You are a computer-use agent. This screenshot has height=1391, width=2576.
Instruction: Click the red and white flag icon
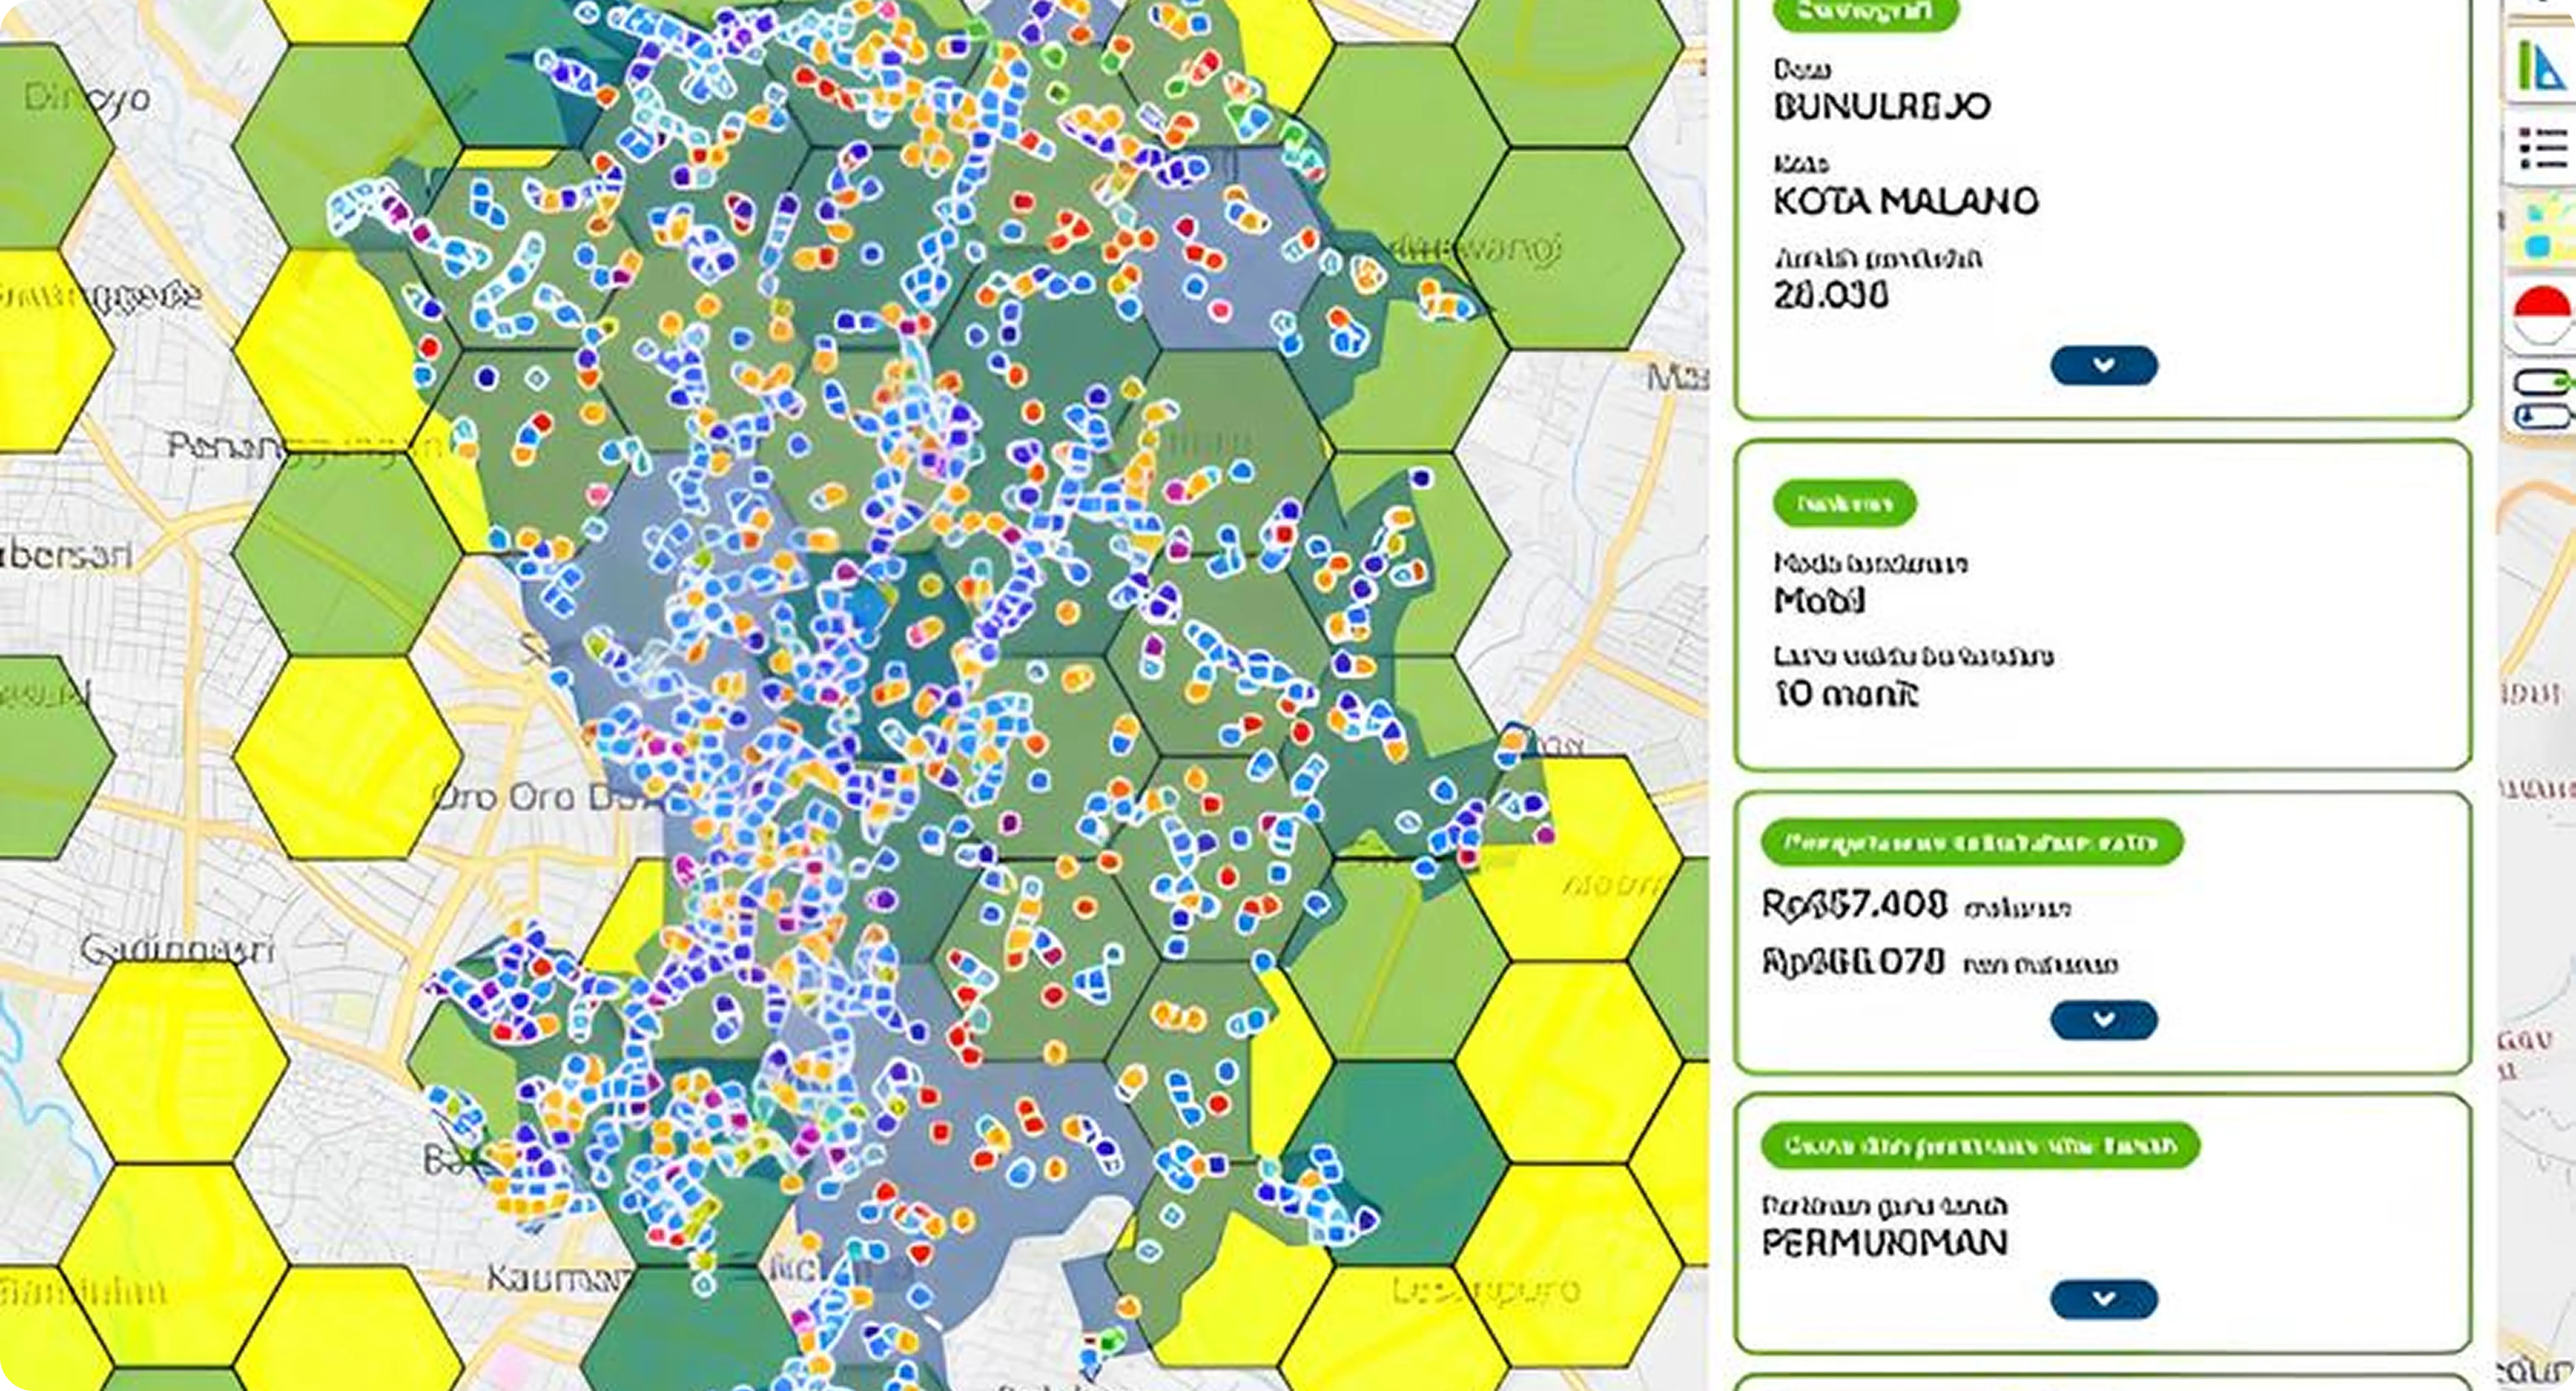[x=2542, y=316]
